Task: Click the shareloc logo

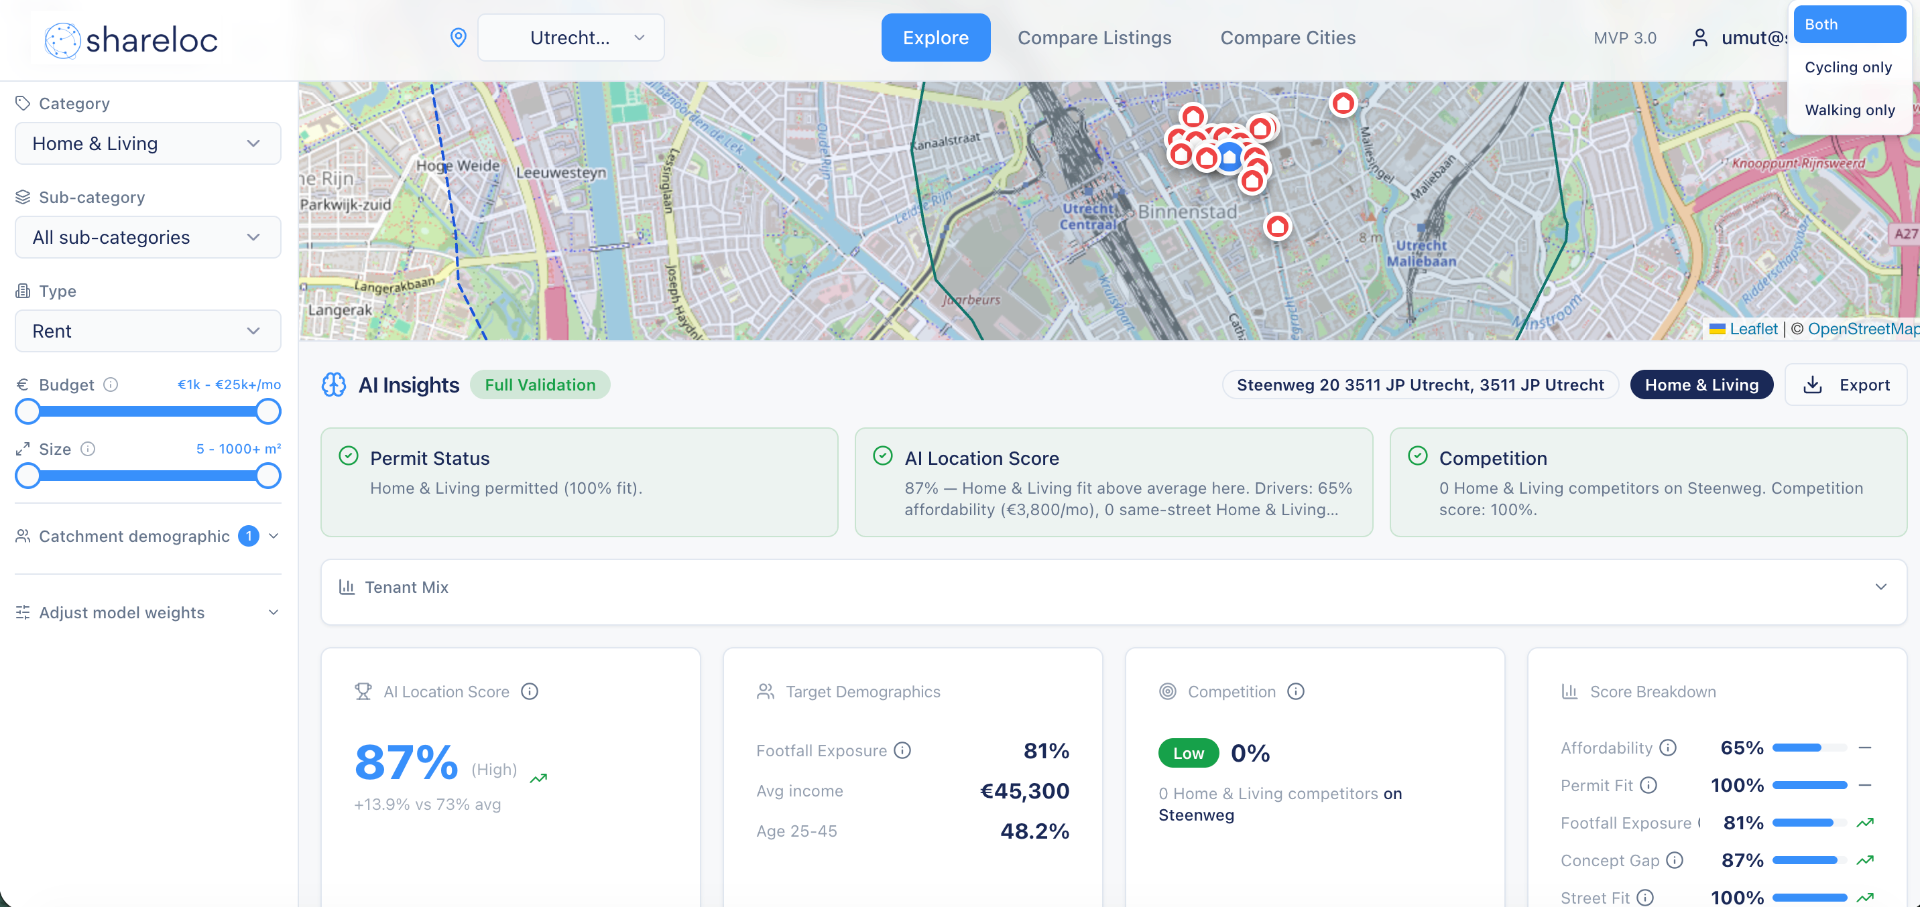Action: coord(131,40)
